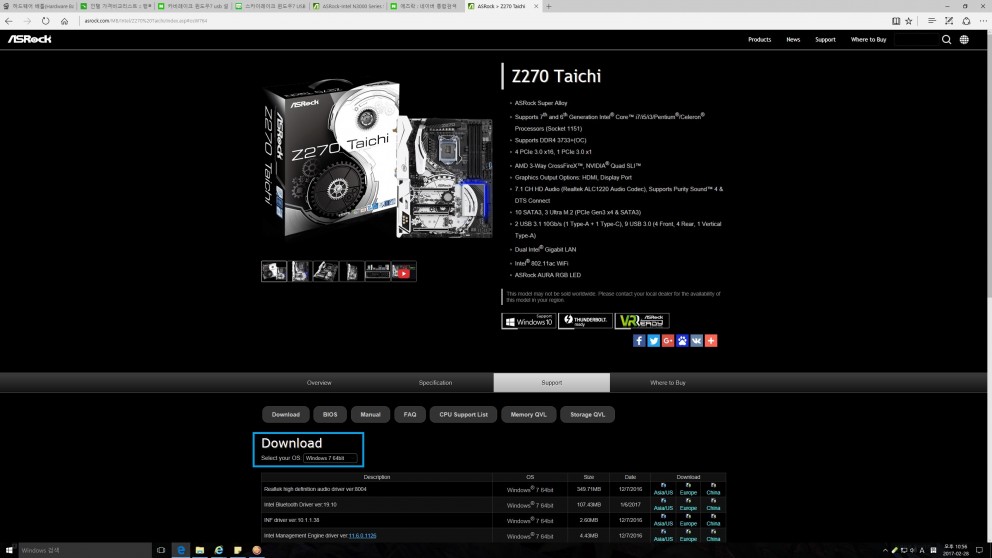Click the FAQ button
The width and height of the screenshot is (992, 558).
point(410,414)
